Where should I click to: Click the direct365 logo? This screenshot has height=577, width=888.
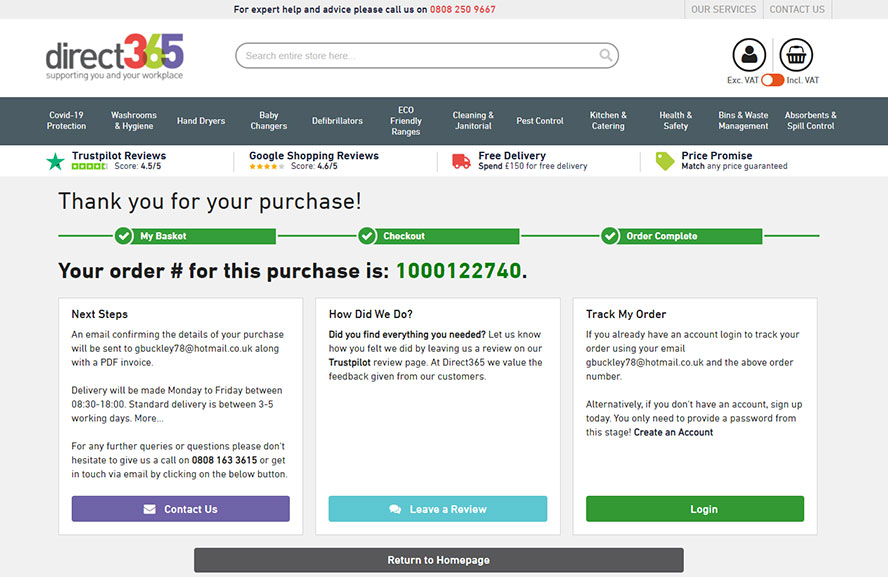[x=114, y=57]
